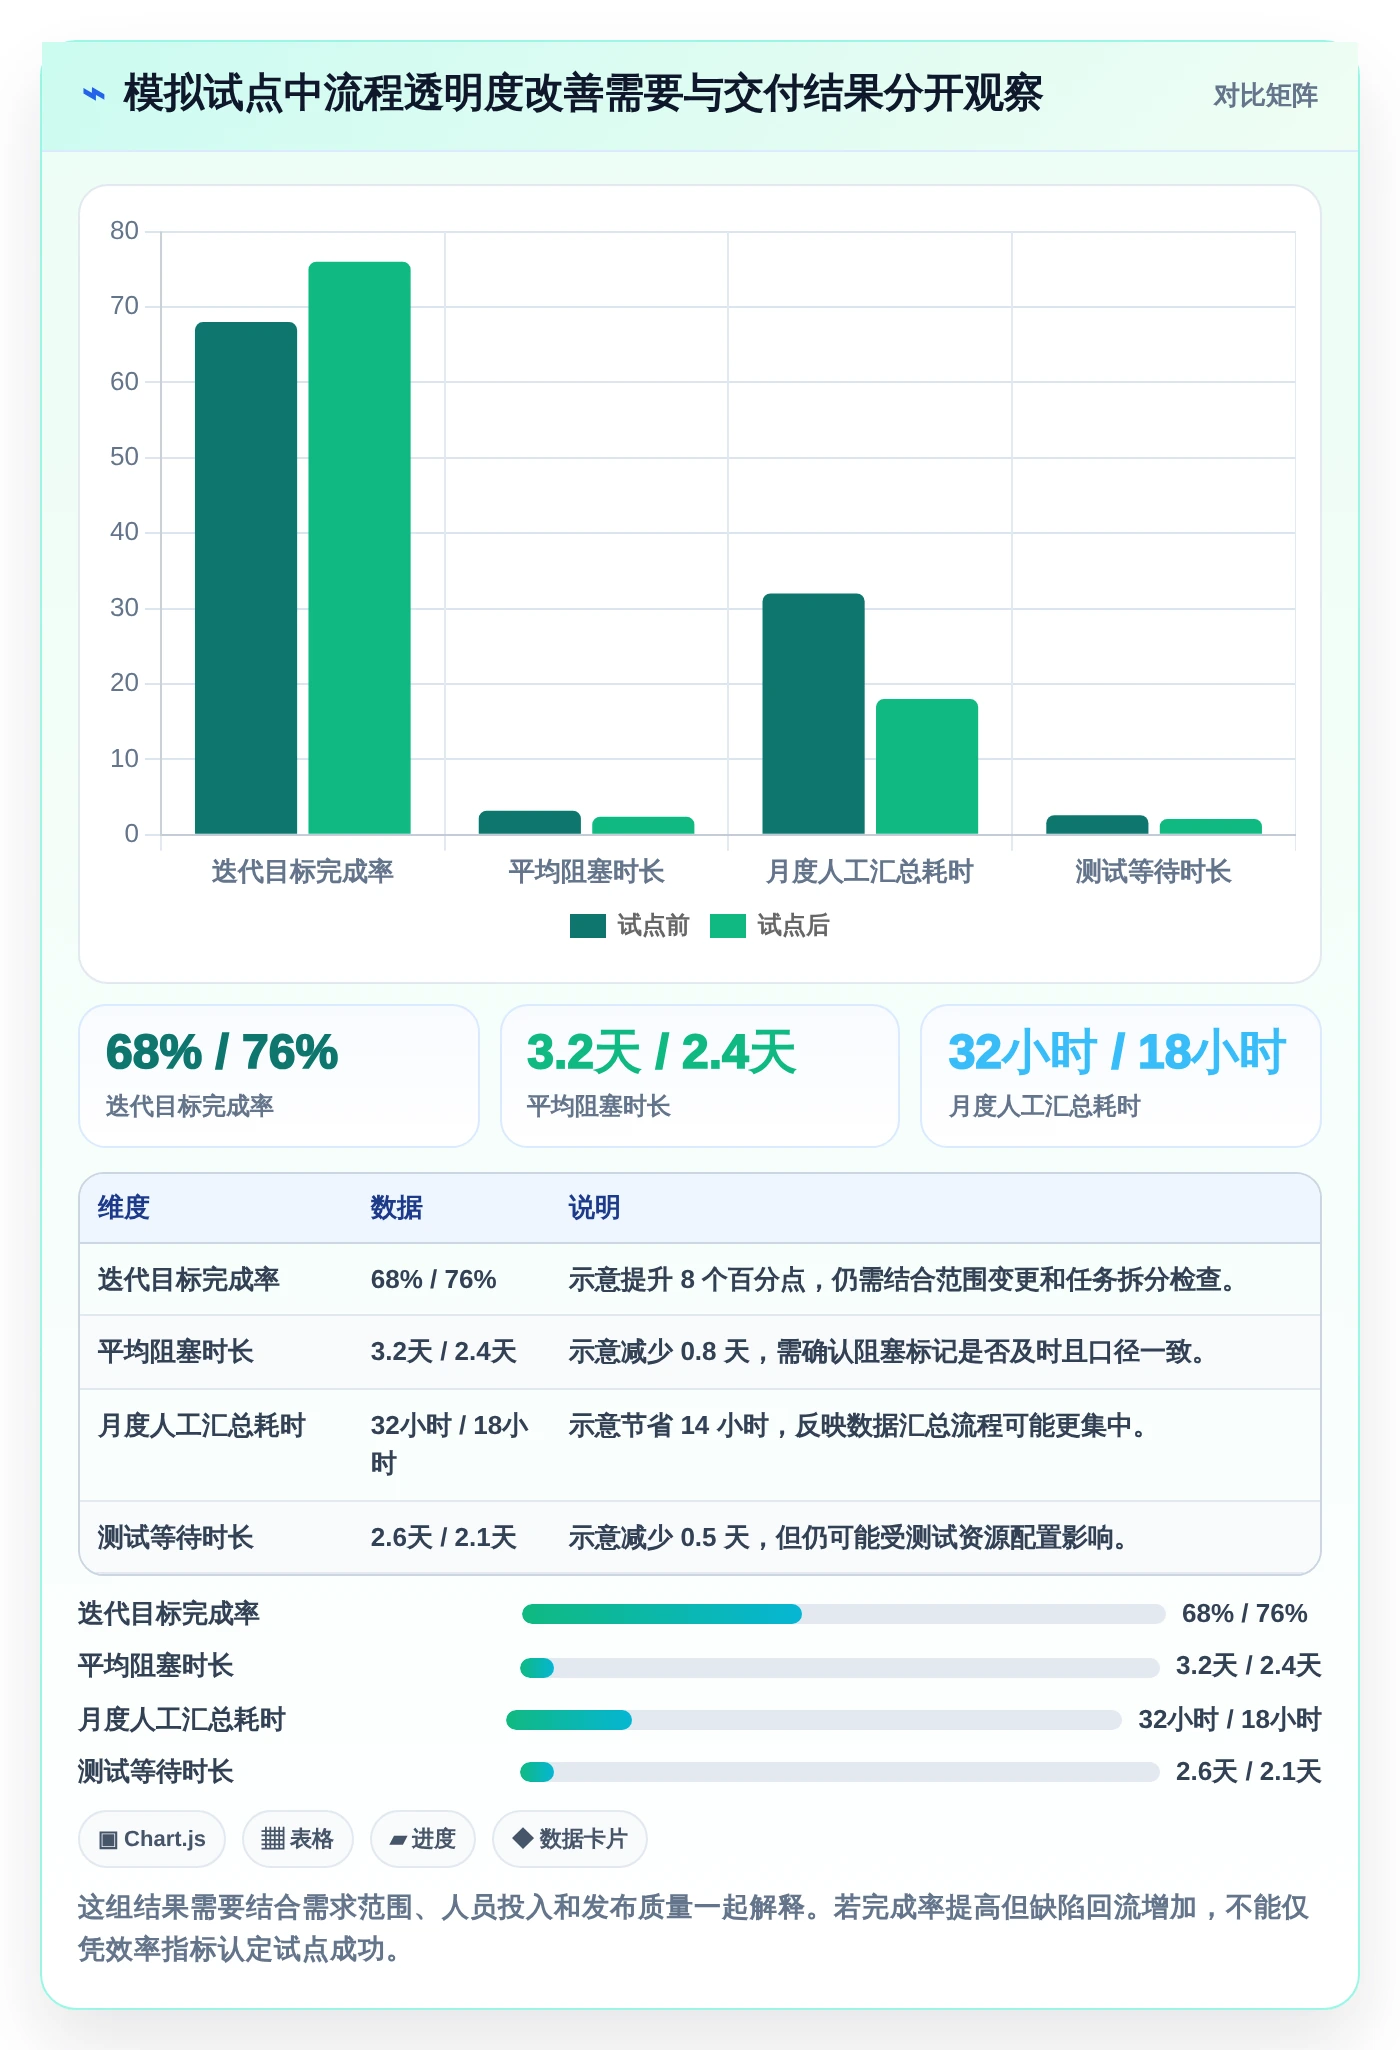Screen dimensions: 1400x2050
Task: Click the lightning bolt icon beside the title
Action: 93,95
